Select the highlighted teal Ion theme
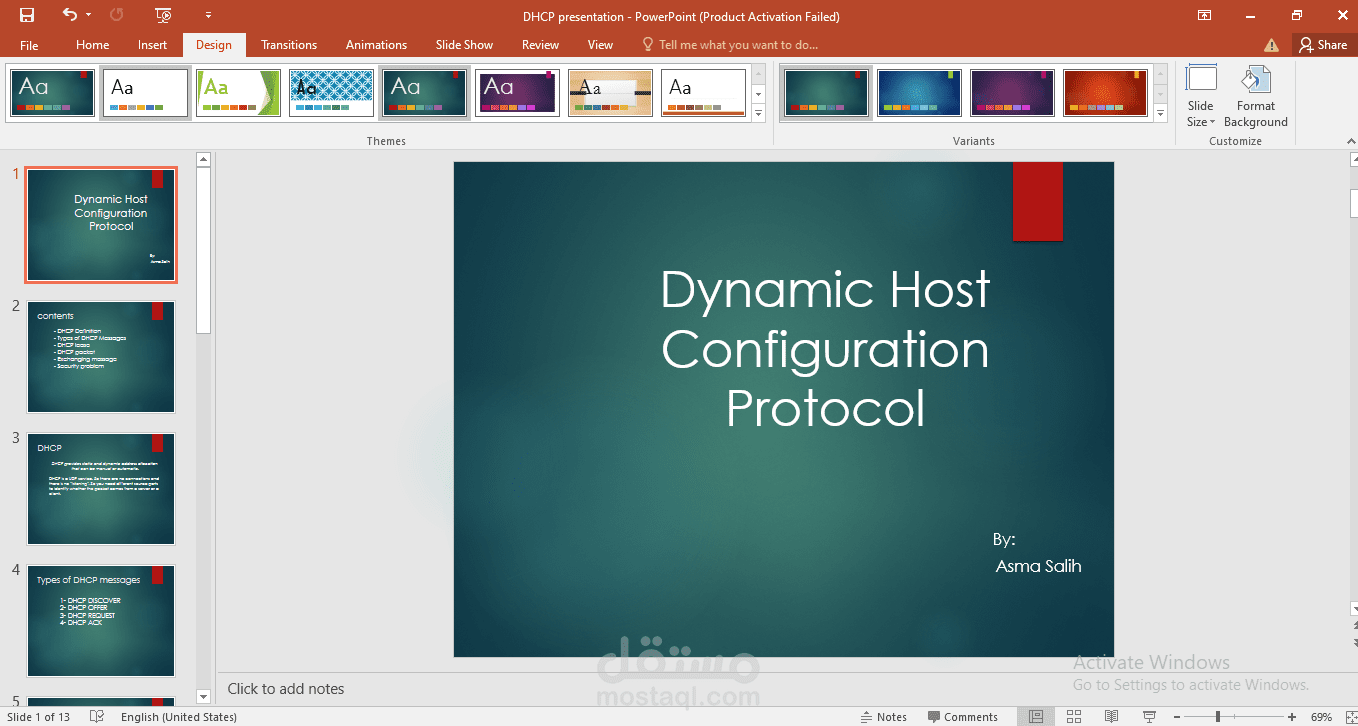The height and width of the screenshot is (726, 1358). [425, 93]
